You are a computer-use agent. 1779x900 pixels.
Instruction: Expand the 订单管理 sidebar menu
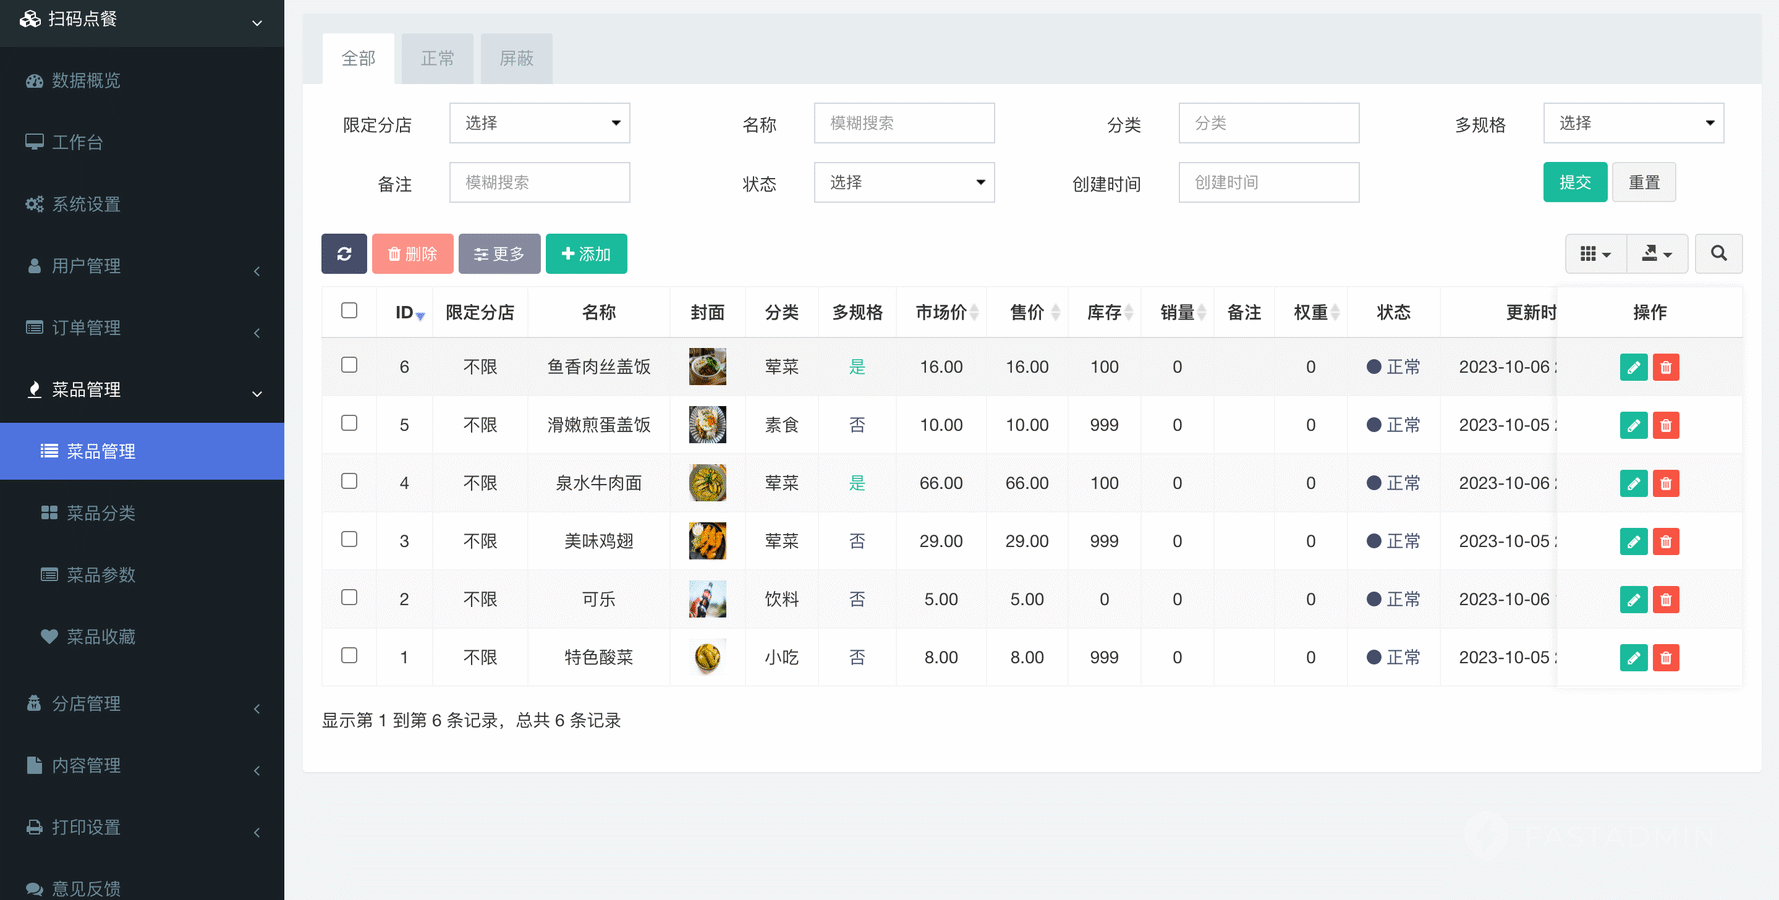(142, 328)
